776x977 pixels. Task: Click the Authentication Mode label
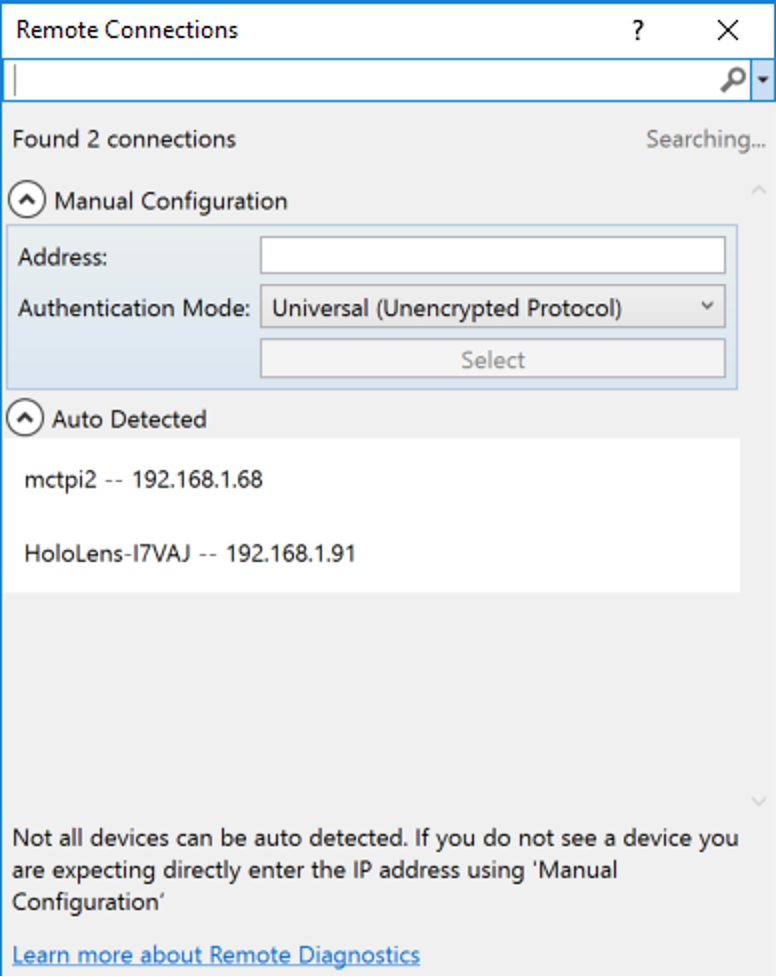click(x=134, y=308)
